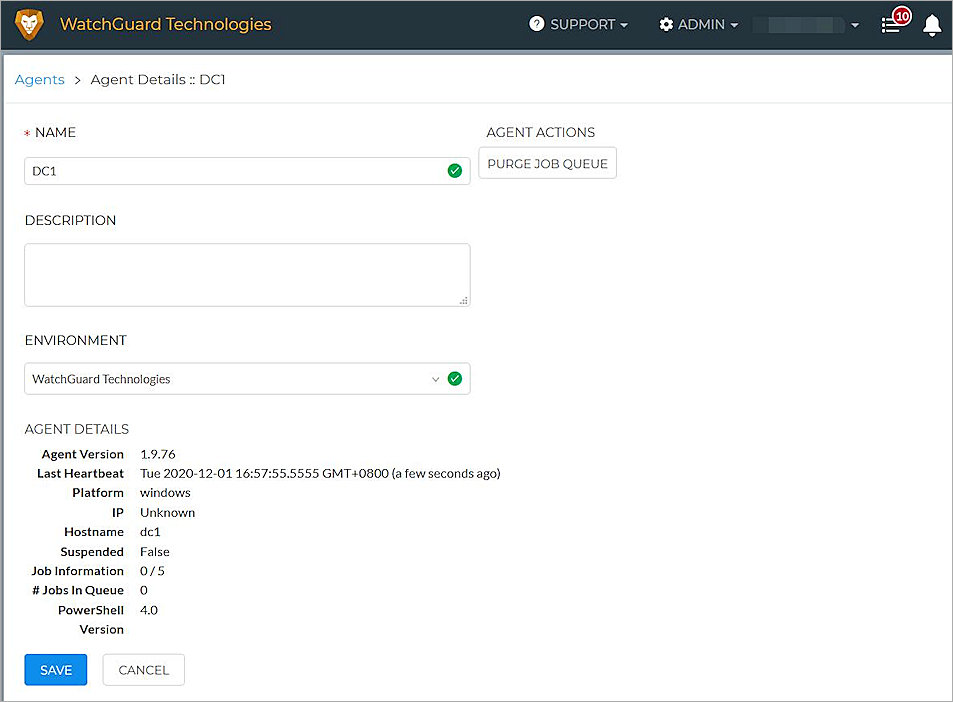Cancel editing the agent
This screenshot has height=702, width=953.
point(144,670)
